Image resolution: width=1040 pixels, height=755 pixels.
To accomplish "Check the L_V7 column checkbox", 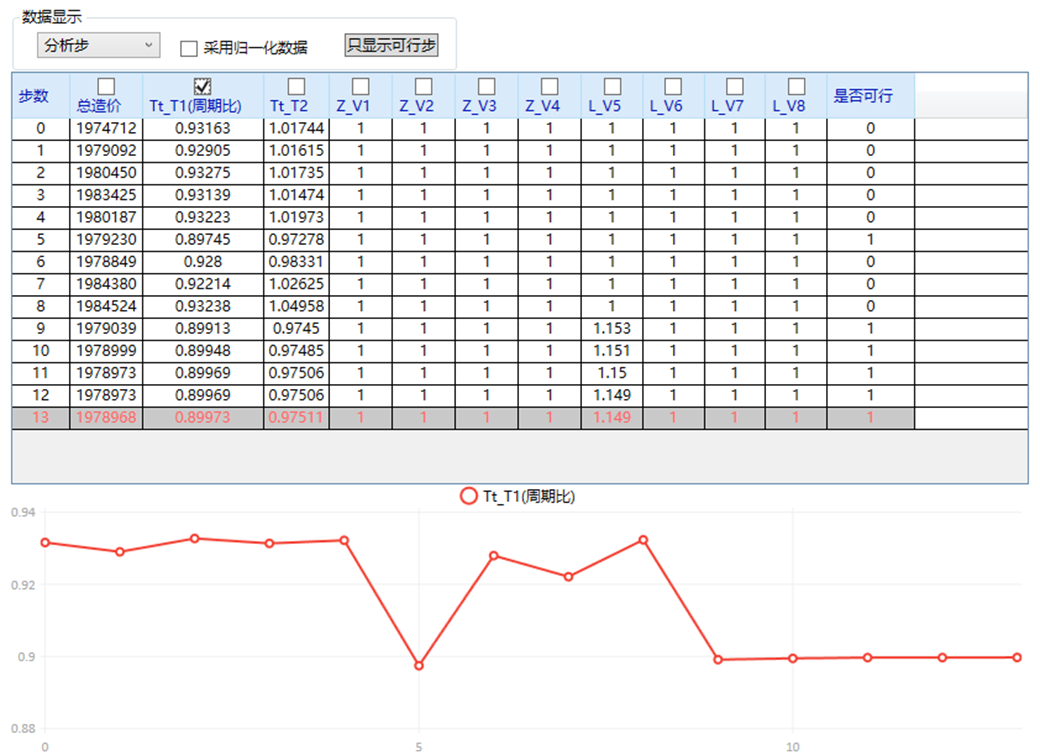I will click(734, 87).
